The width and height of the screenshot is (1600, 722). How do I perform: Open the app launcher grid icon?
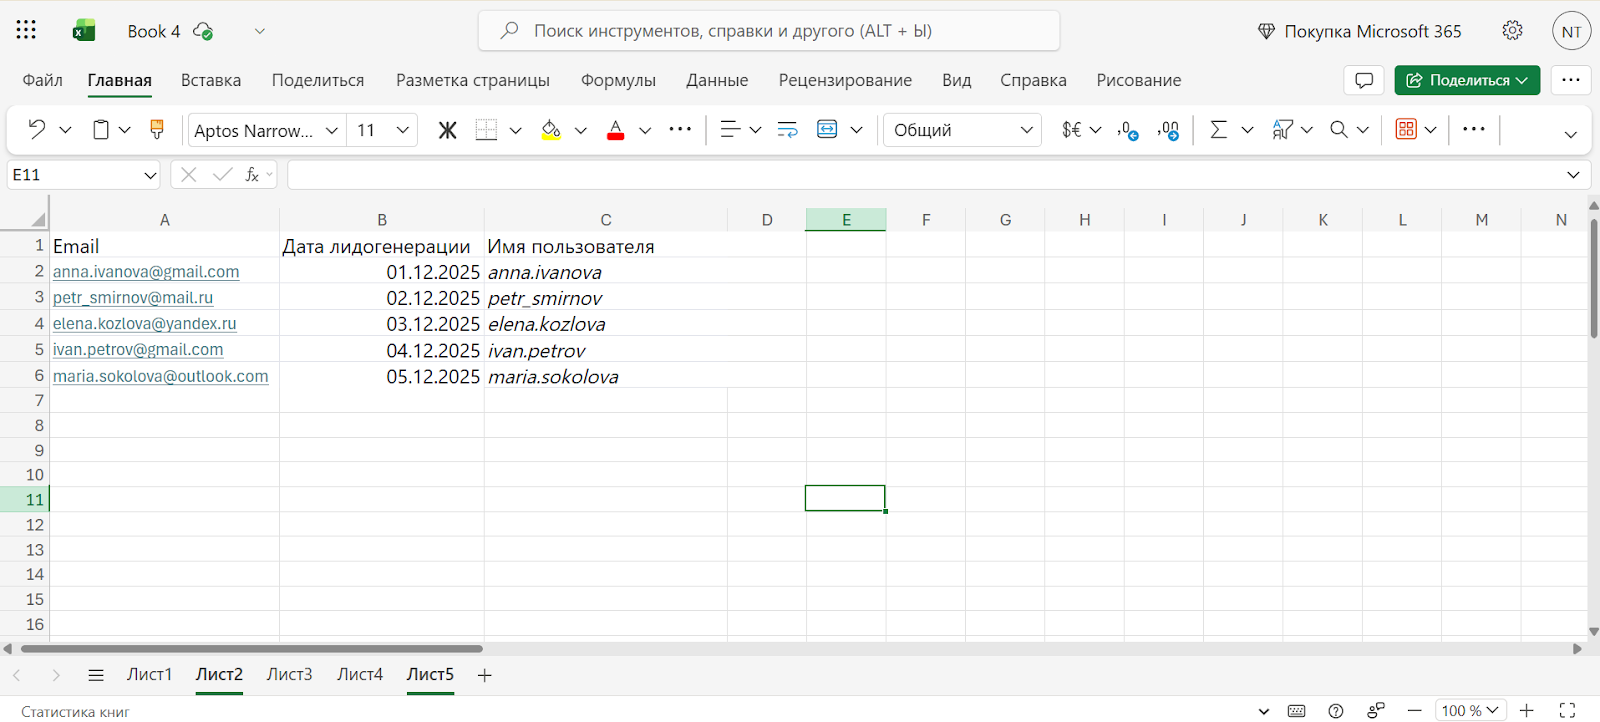click(x=27, y=31)
